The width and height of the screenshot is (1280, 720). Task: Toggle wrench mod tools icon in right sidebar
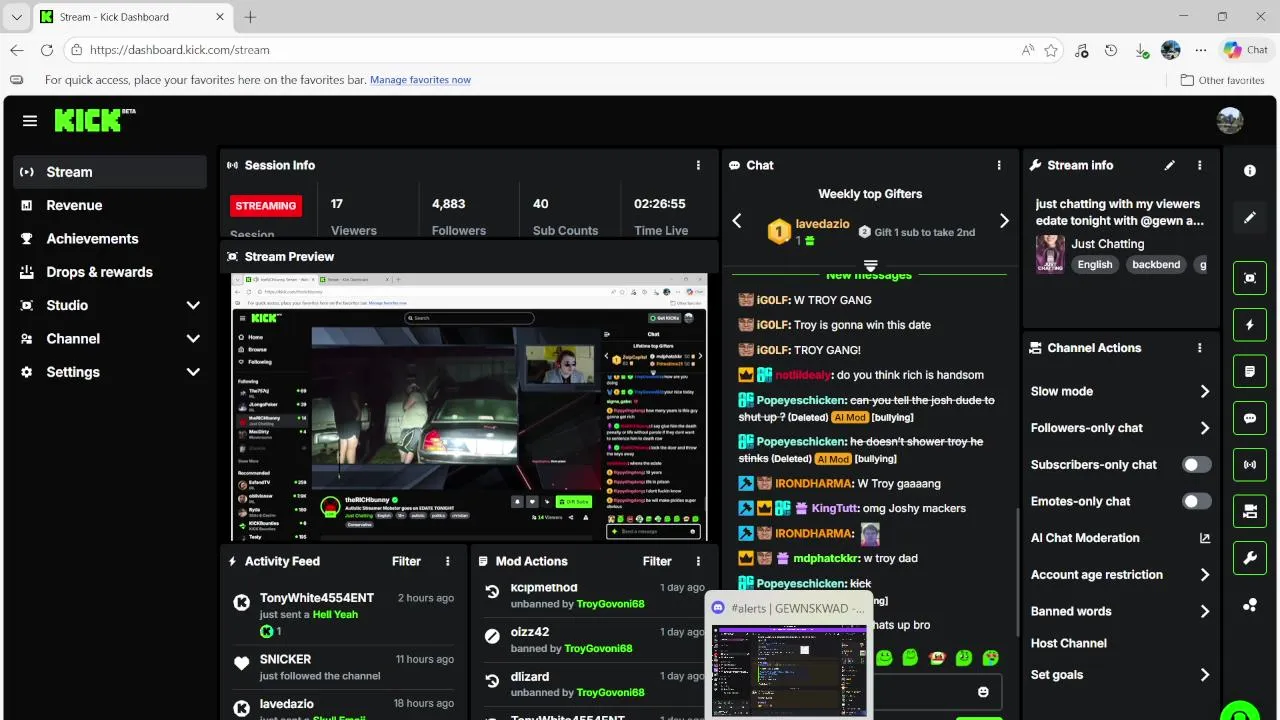point(1250,558)
